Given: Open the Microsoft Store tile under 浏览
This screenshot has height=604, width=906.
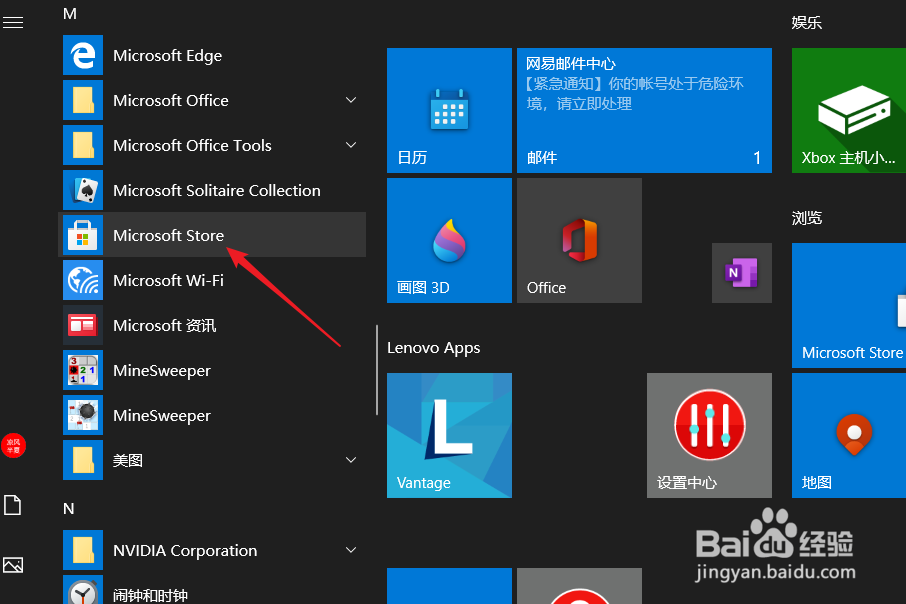Looking at the screenshot, I should 849,305.
